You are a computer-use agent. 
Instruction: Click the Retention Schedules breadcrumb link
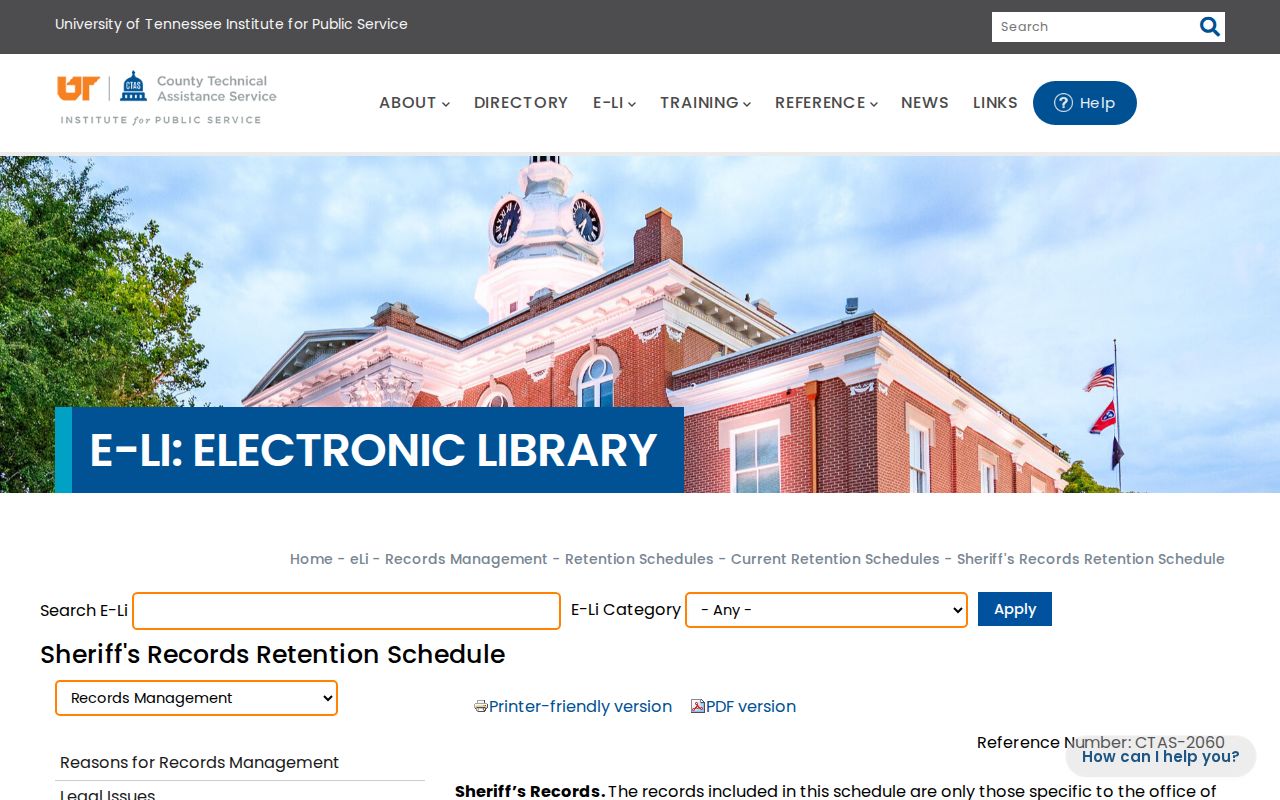coord(639,559)
